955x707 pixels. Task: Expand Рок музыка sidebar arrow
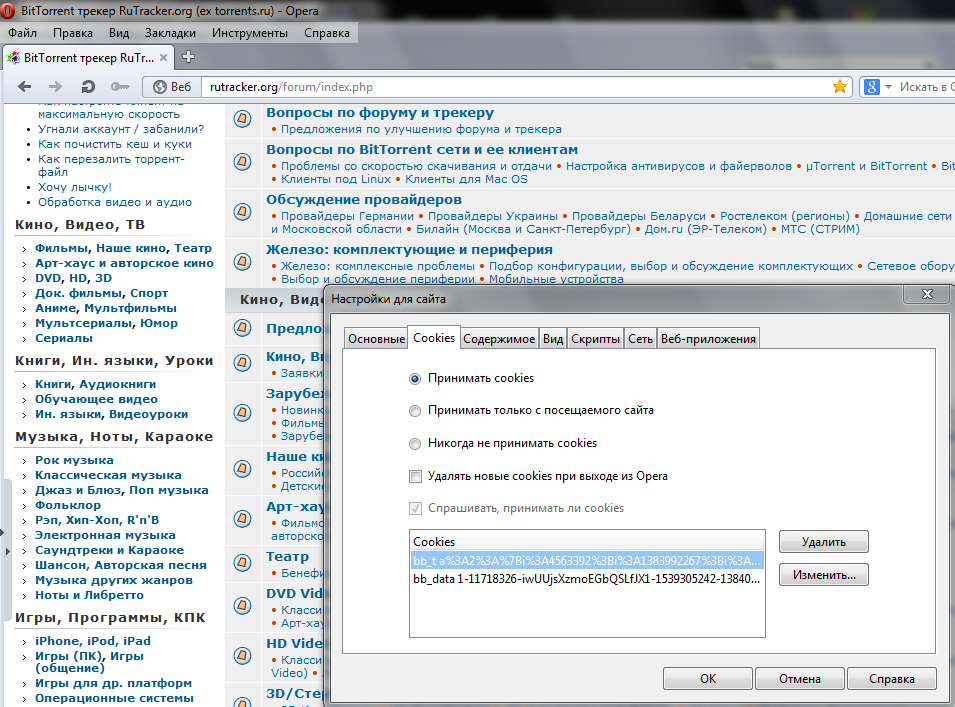pos(24,462)
